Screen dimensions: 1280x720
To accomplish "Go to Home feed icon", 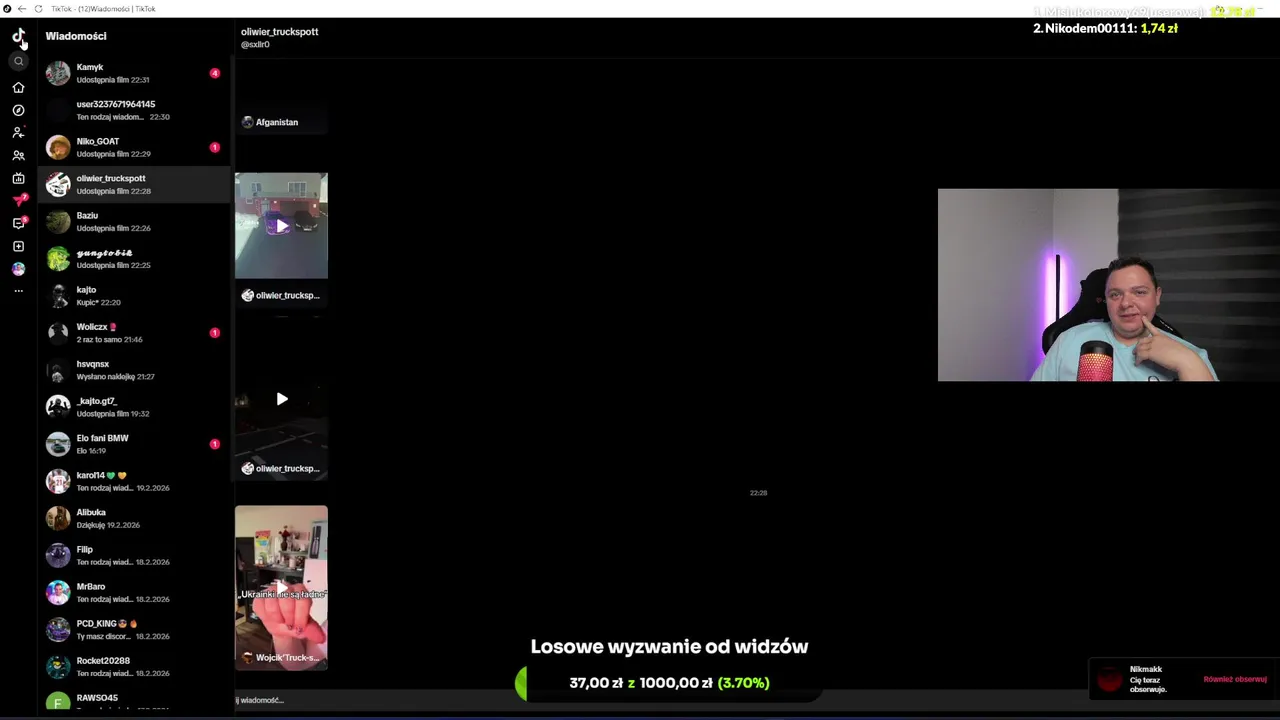I will pos(18,87).
